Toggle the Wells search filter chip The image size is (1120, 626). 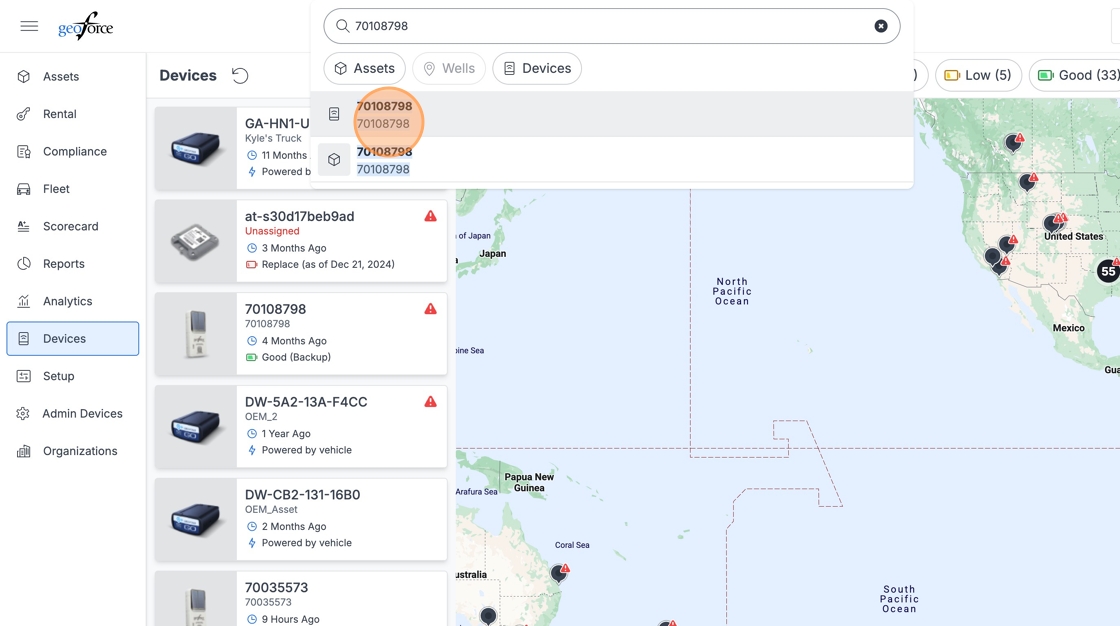coord(448,68)
